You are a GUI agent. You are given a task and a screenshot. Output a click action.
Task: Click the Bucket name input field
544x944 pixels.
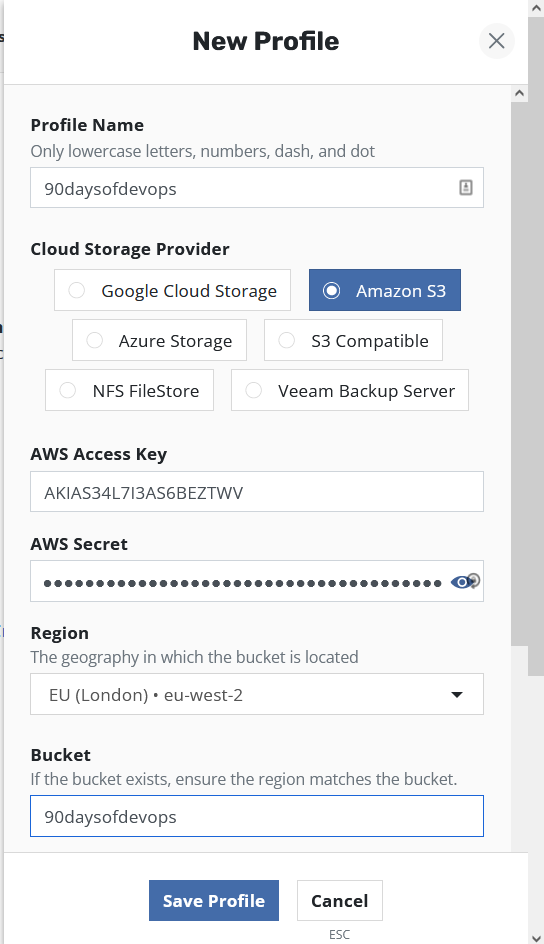tap(257, 816)
